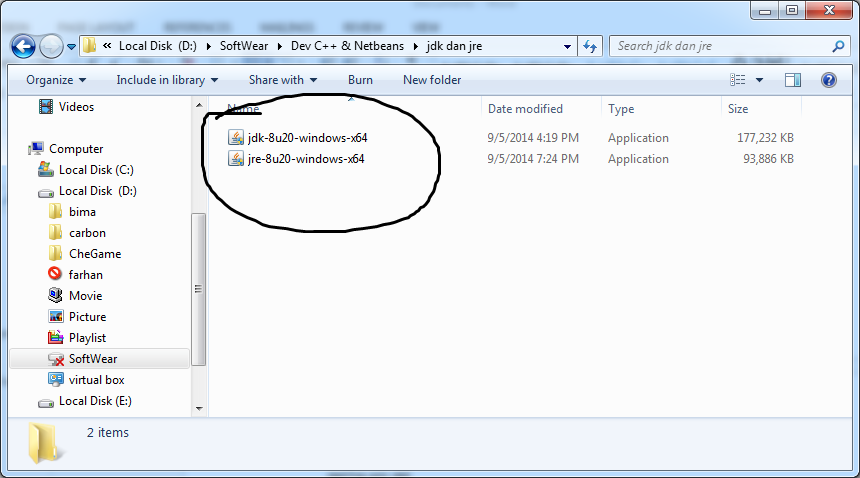Click the Local Disk (D:) breadcrumb
This screenshot has height=478, width=860.
click(157, 46)
